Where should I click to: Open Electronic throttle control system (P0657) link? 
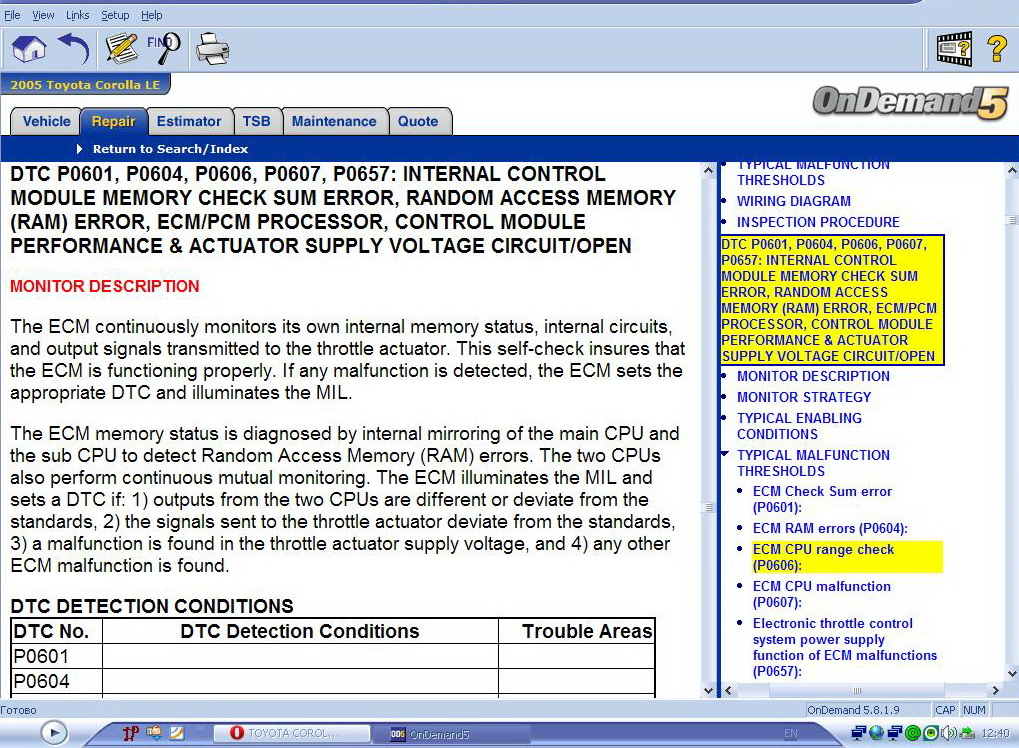coord(845,647)
